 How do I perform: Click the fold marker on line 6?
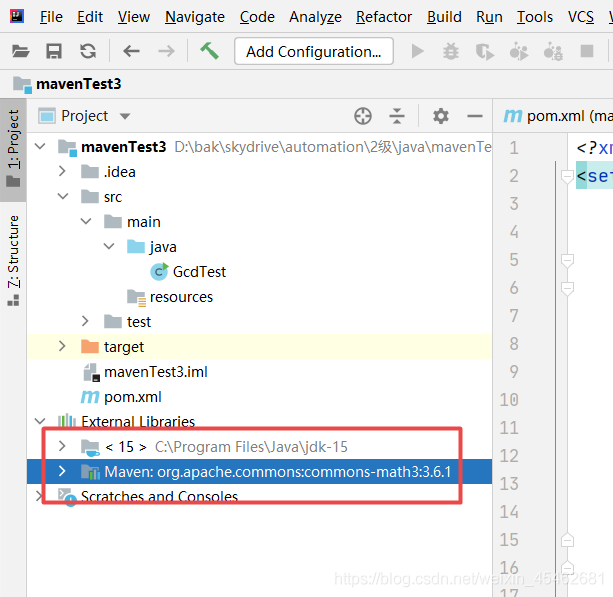[567, 288]
